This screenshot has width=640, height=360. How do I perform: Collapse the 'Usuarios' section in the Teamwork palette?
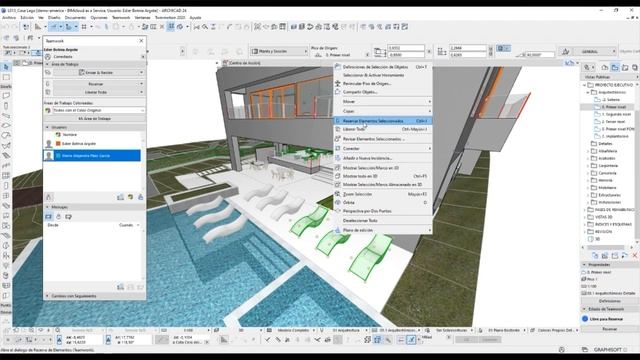pyautogui.click(x=47, y=127)
